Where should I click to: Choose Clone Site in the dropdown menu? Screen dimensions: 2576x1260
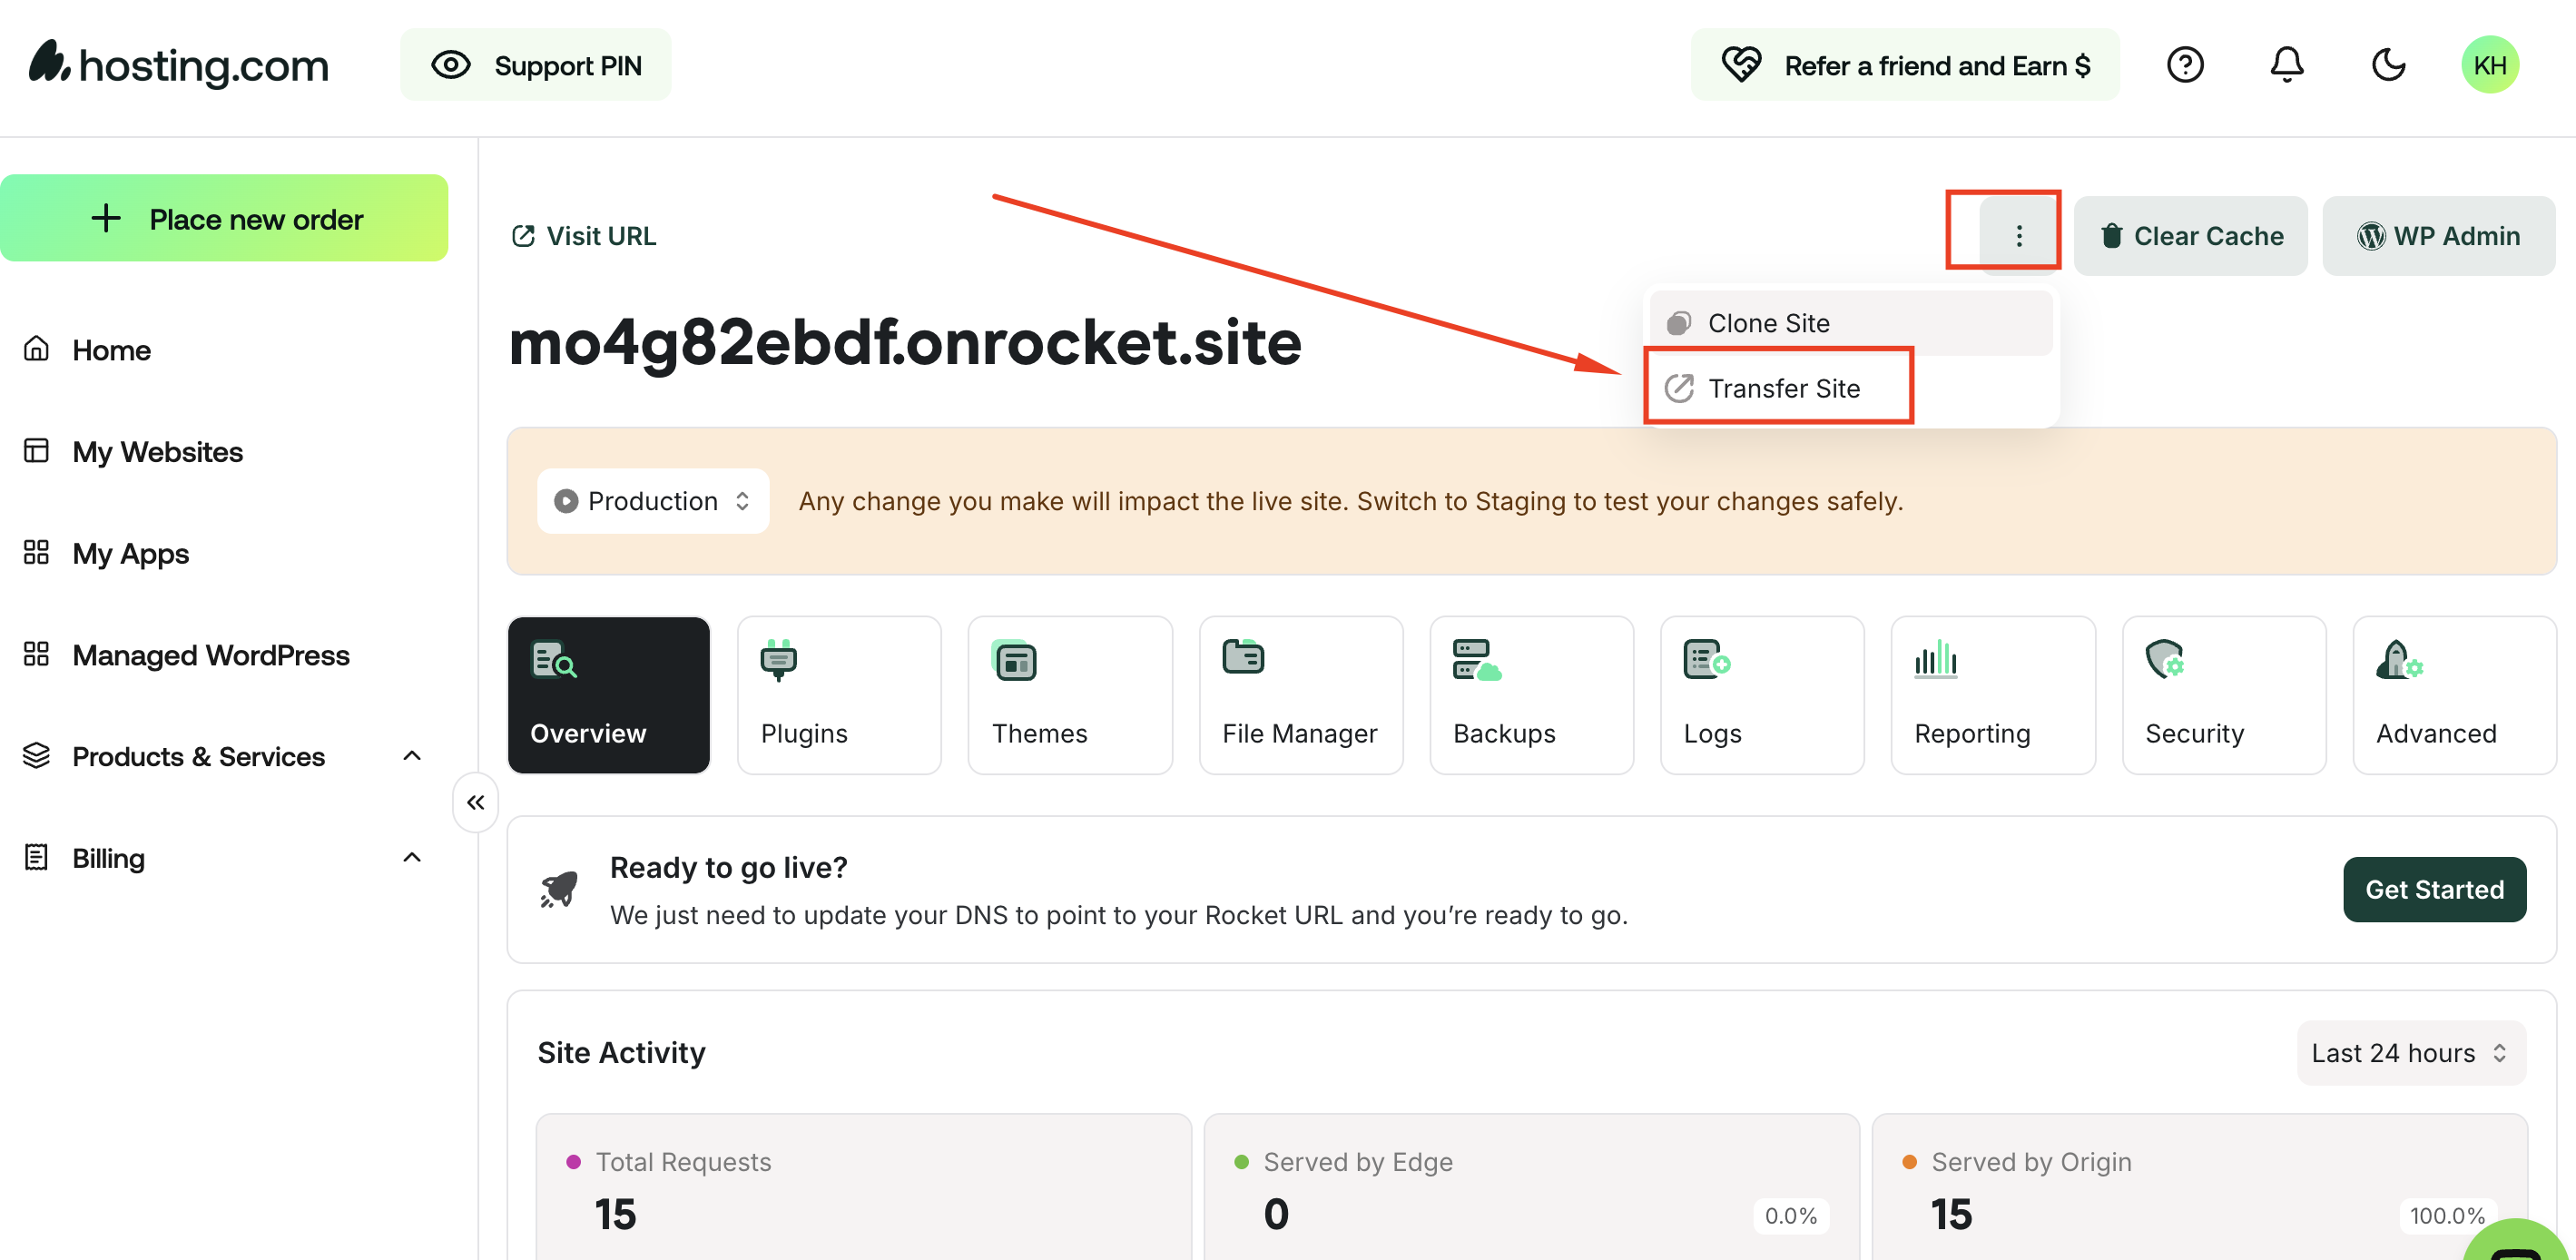coord(1768,323)
